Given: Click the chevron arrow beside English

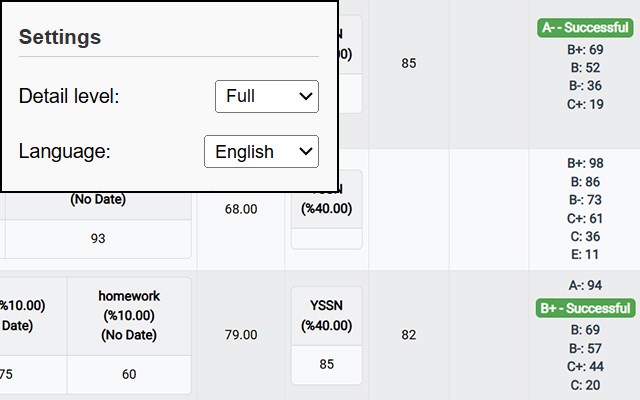Looking at the screenshot, I should [305, 151].
